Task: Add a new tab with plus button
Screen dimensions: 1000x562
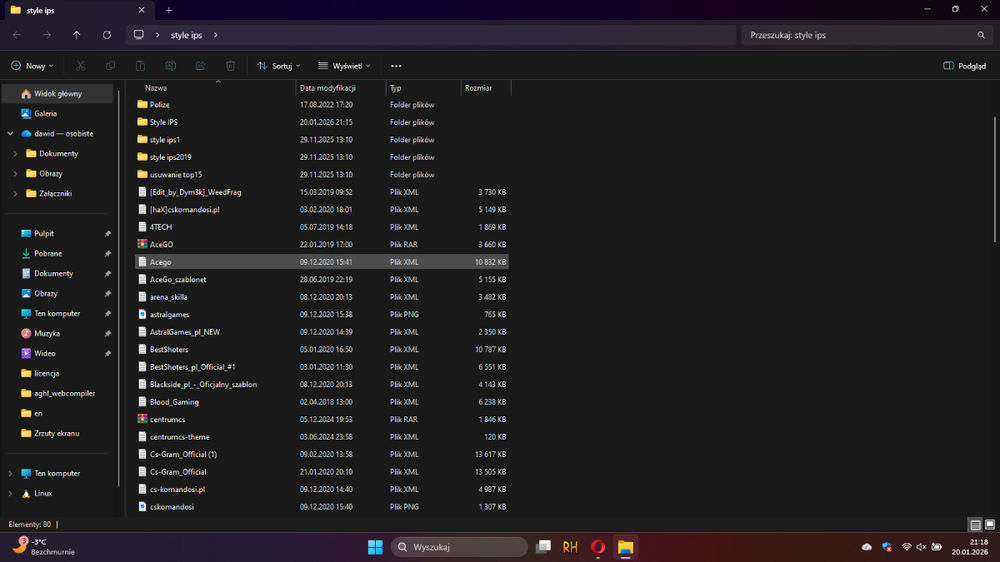Action: tap(169, 10)
